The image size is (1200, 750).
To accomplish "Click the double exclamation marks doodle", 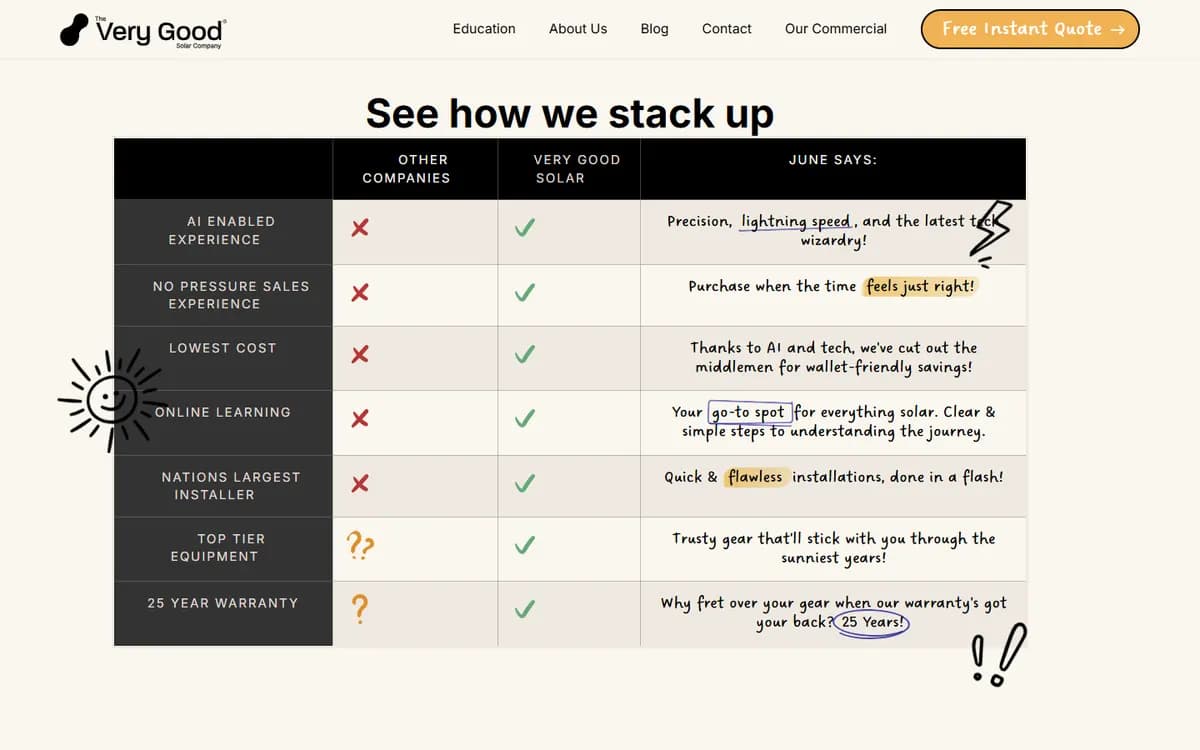I will [x=998, y=655].
